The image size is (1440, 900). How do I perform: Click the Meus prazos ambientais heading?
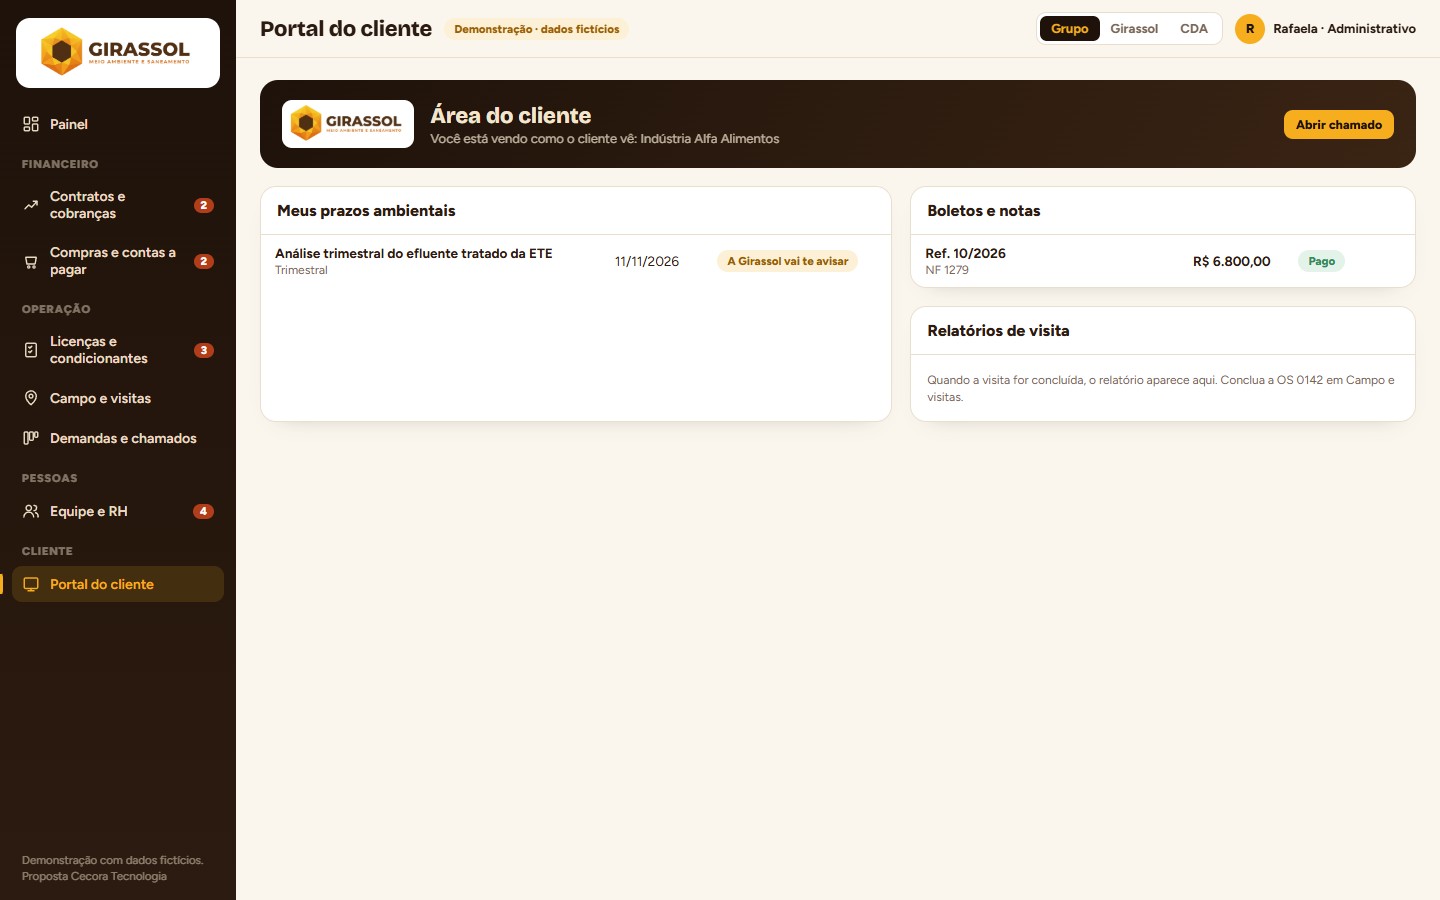coord(366,211)
